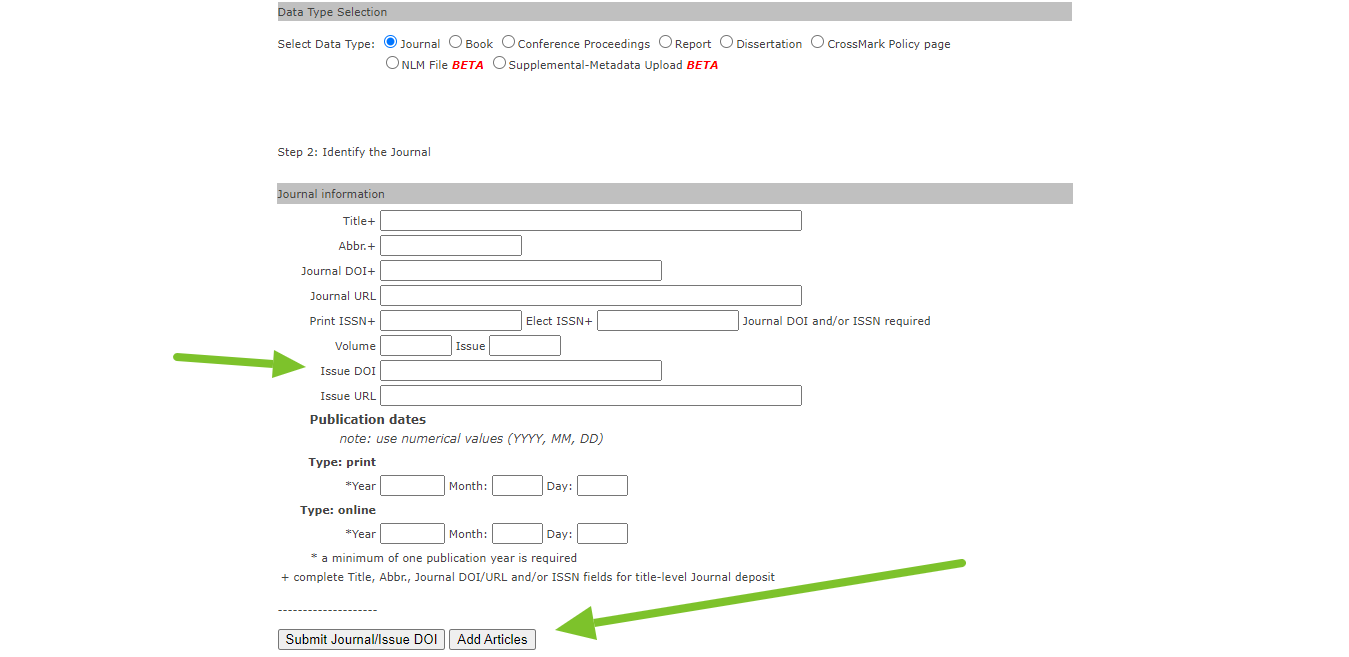Screen dimensions: 1349x657
Task: Select CrossMark Policy page option
Action: pos(817,43)
